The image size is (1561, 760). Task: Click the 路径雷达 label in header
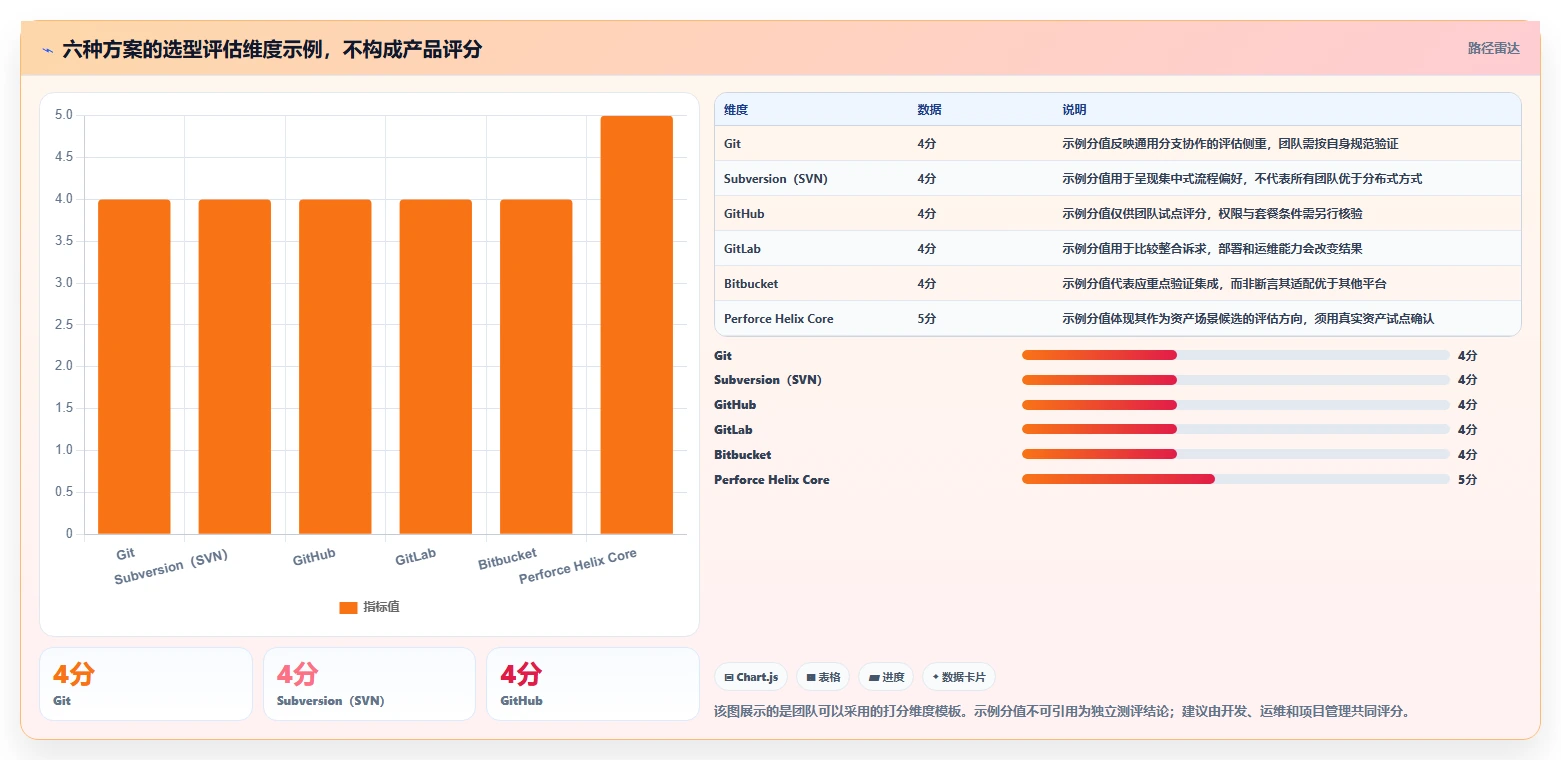1493,48
